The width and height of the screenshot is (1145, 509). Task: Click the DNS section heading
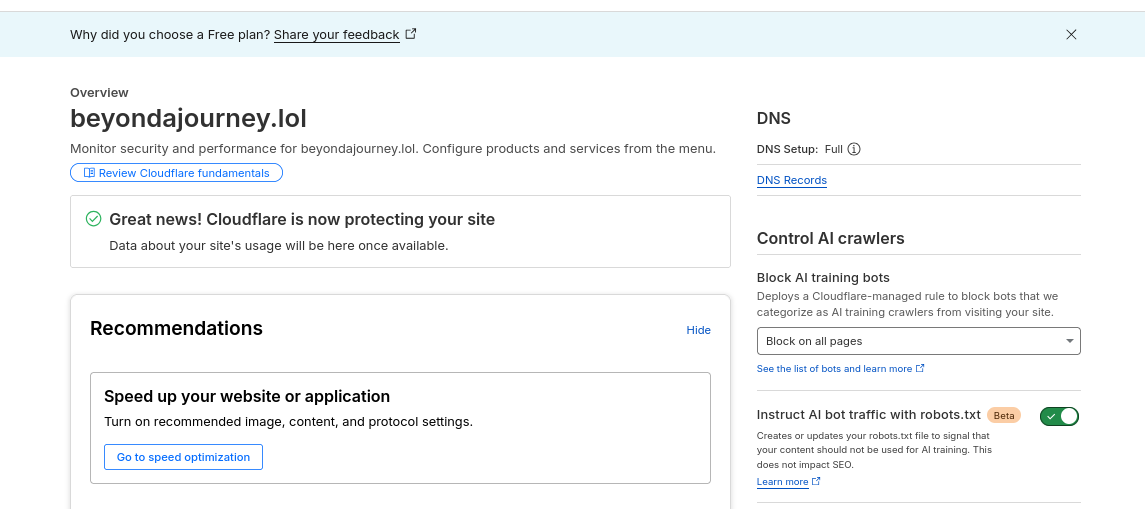773,118
